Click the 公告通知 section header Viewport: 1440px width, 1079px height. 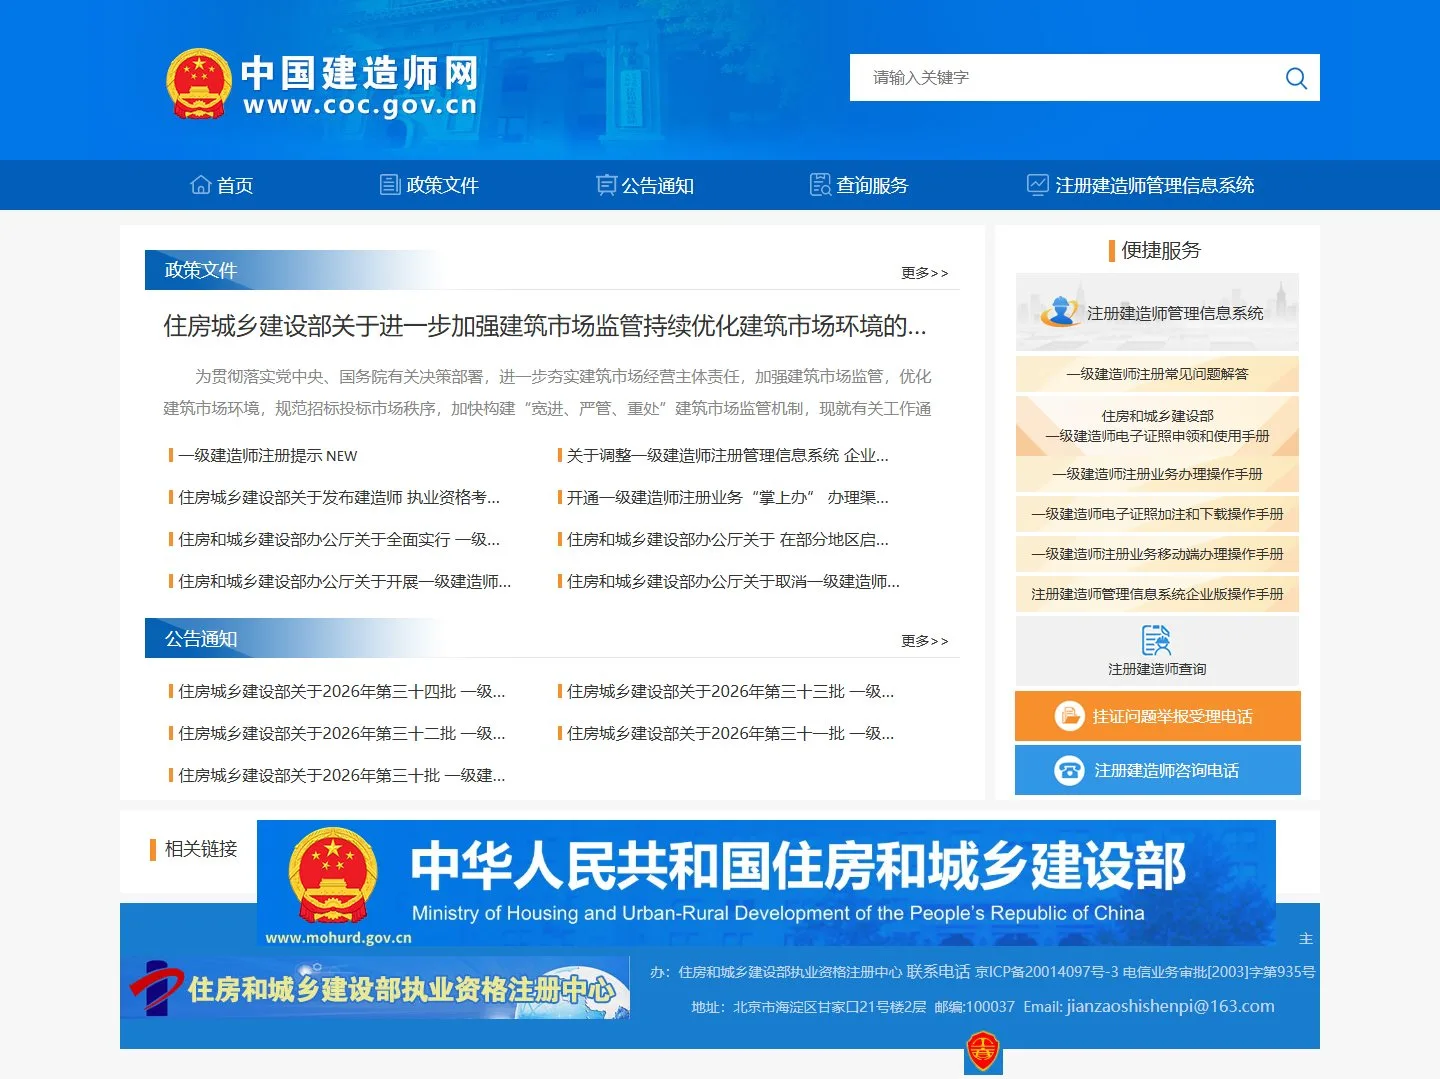[x=201, y=638]
